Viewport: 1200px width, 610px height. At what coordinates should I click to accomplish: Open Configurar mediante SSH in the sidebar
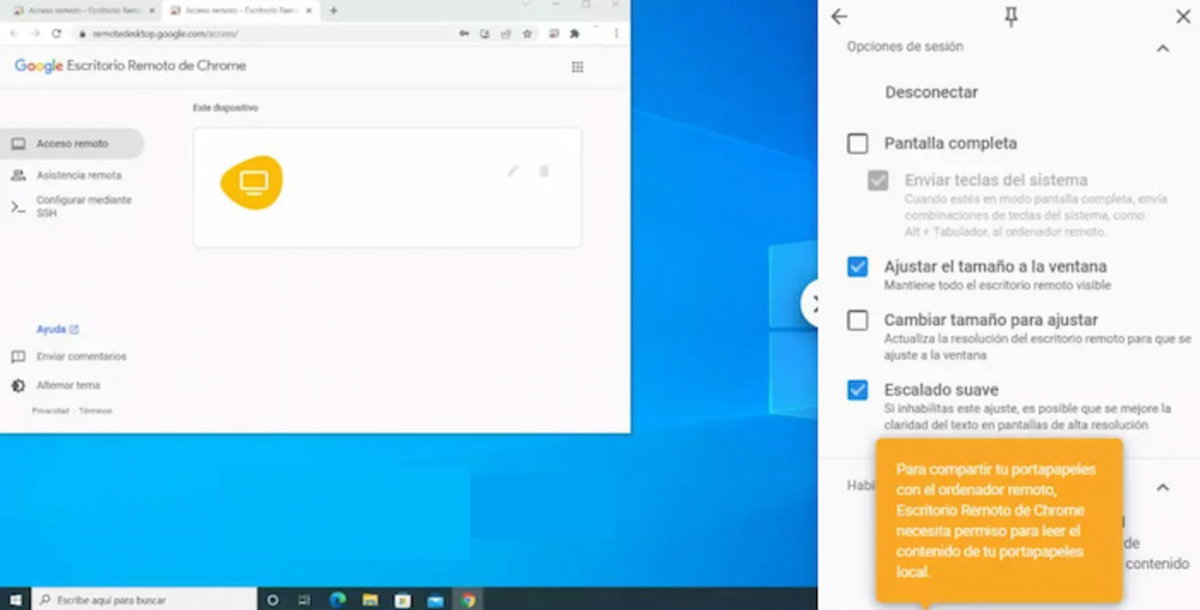tap(83, 206)
